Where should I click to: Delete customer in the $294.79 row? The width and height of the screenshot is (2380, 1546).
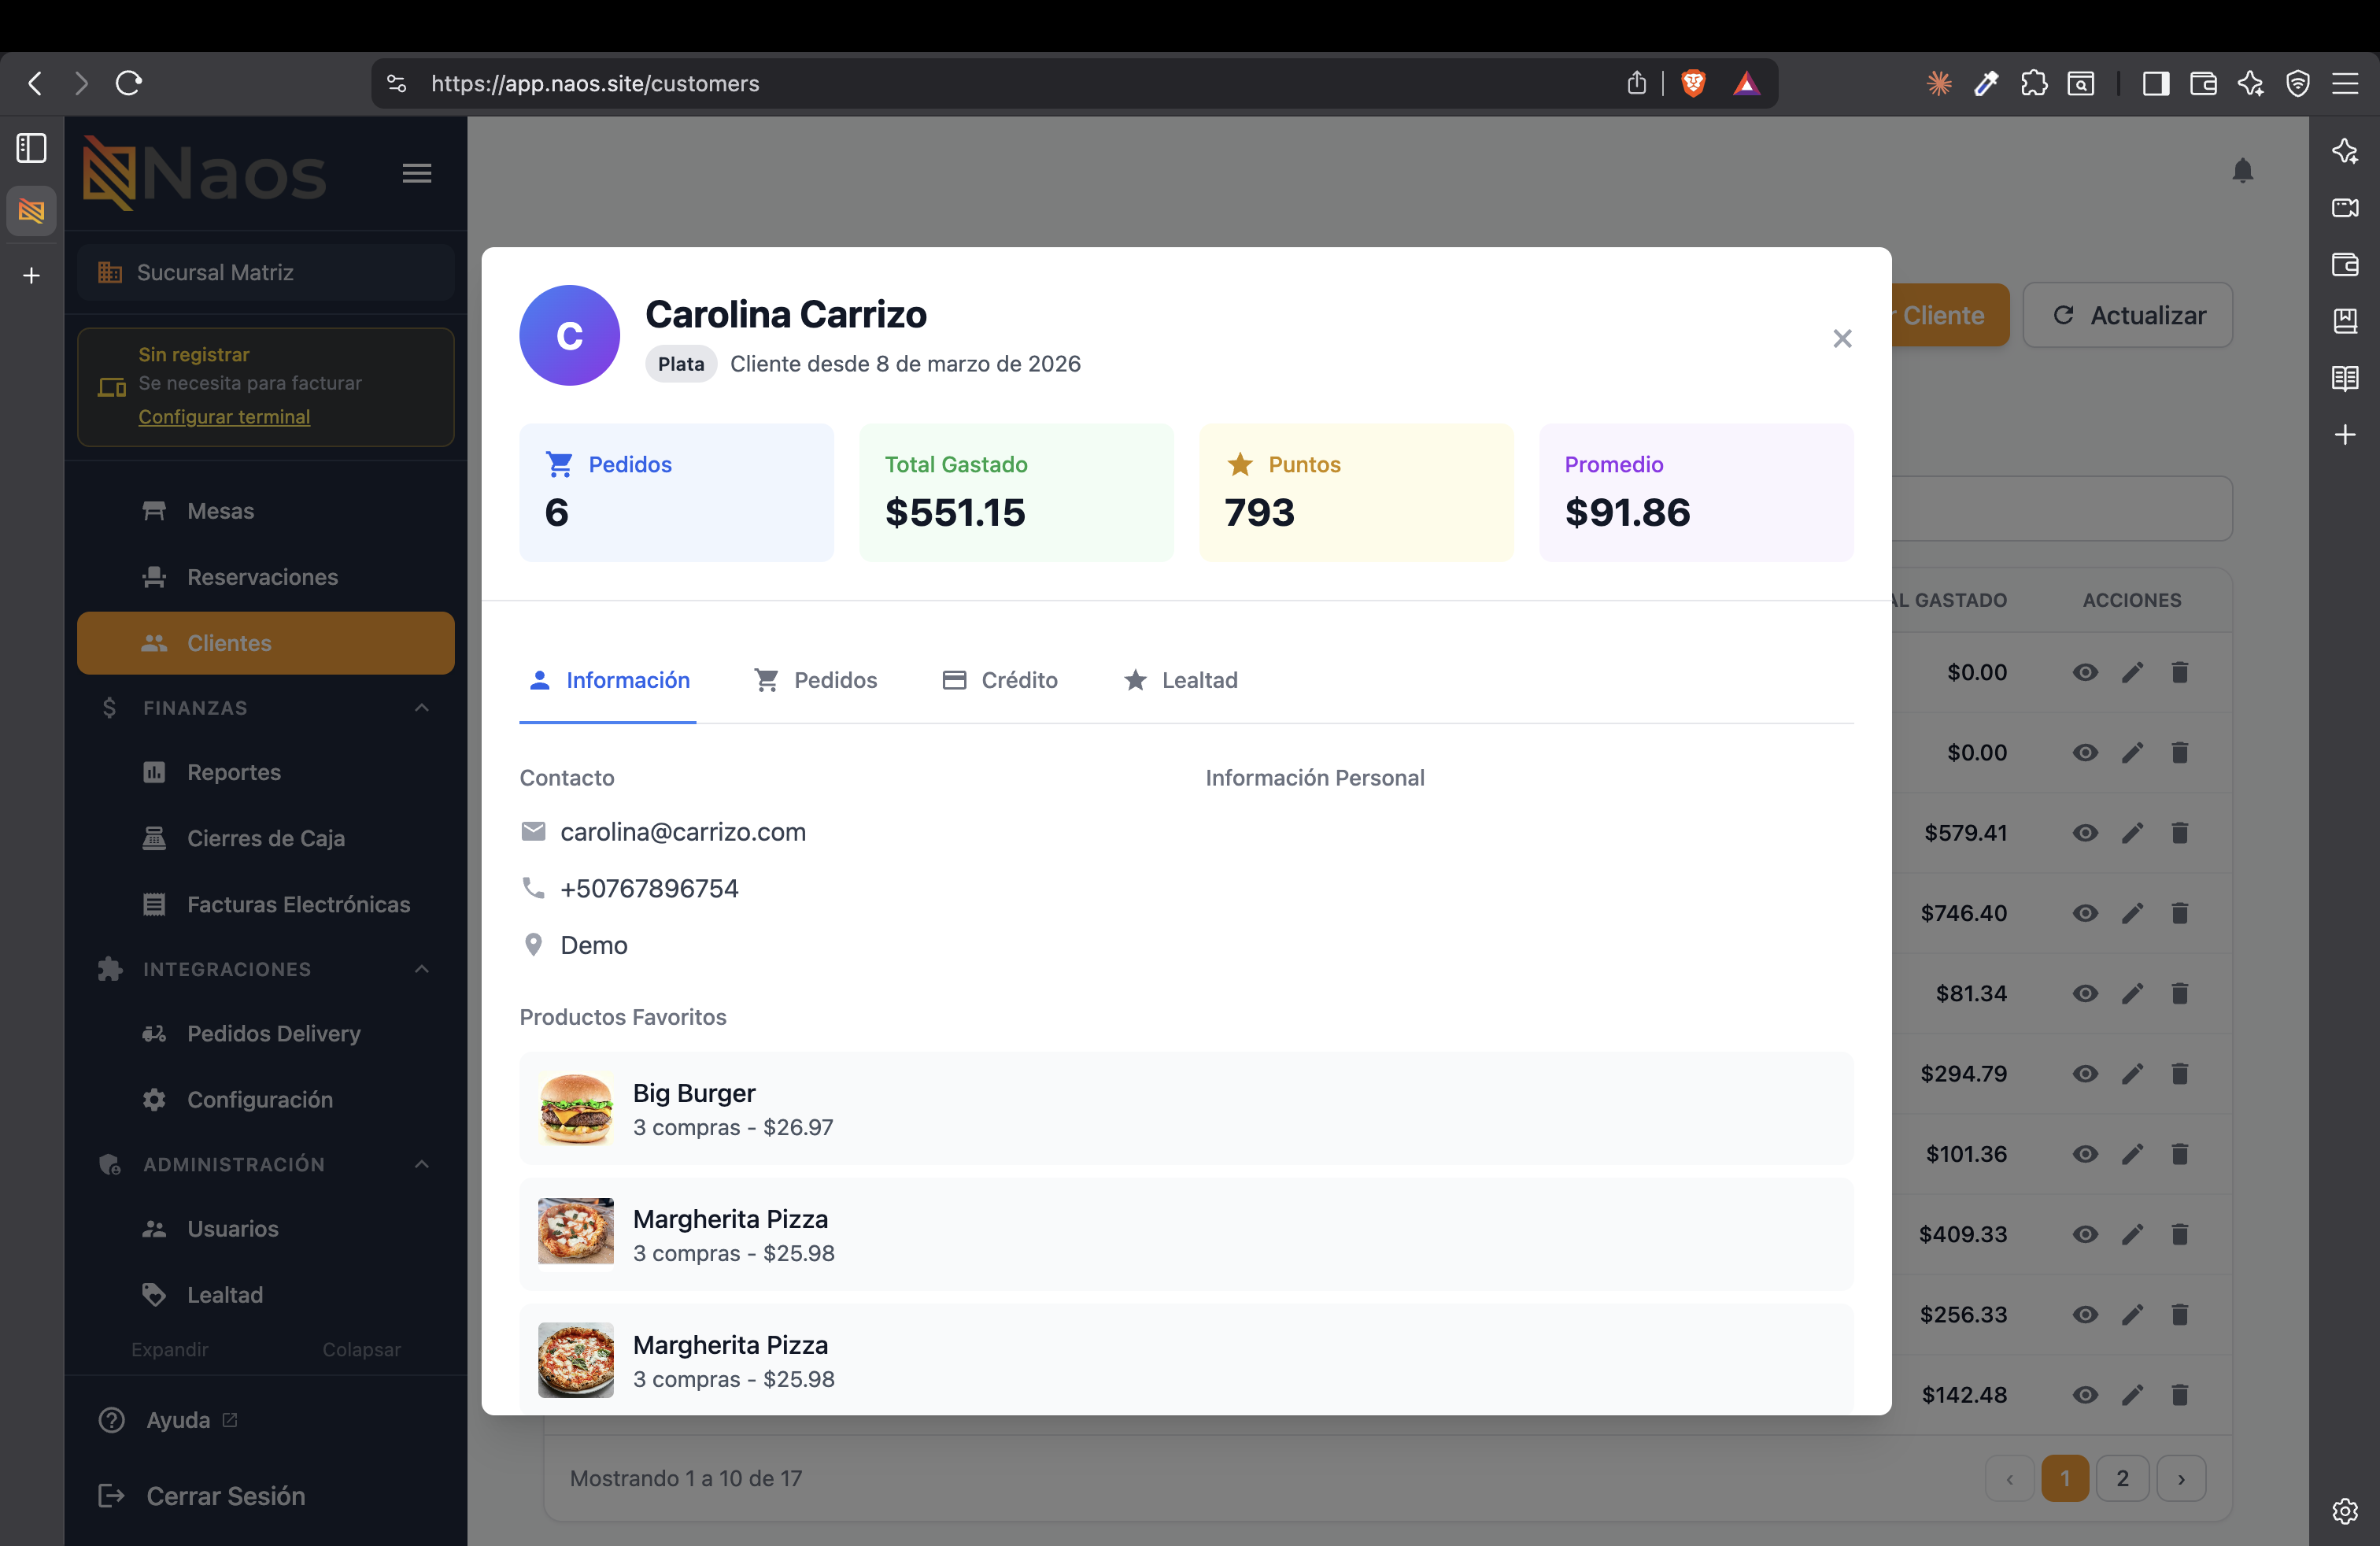2180,1074
